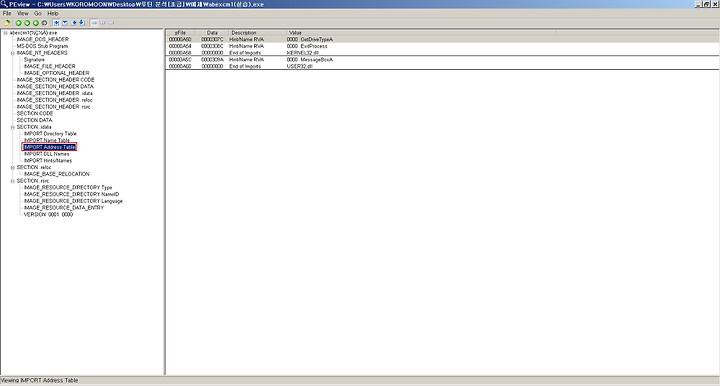This screenshot has width=720, height=386.
Task: Select IMAGE_DOS_HEADER in the tree
Action: pos(43,39)
